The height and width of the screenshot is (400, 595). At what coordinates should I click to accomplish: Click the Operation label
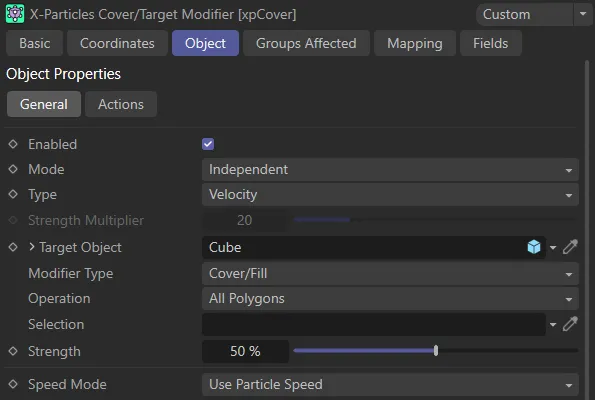59,299
